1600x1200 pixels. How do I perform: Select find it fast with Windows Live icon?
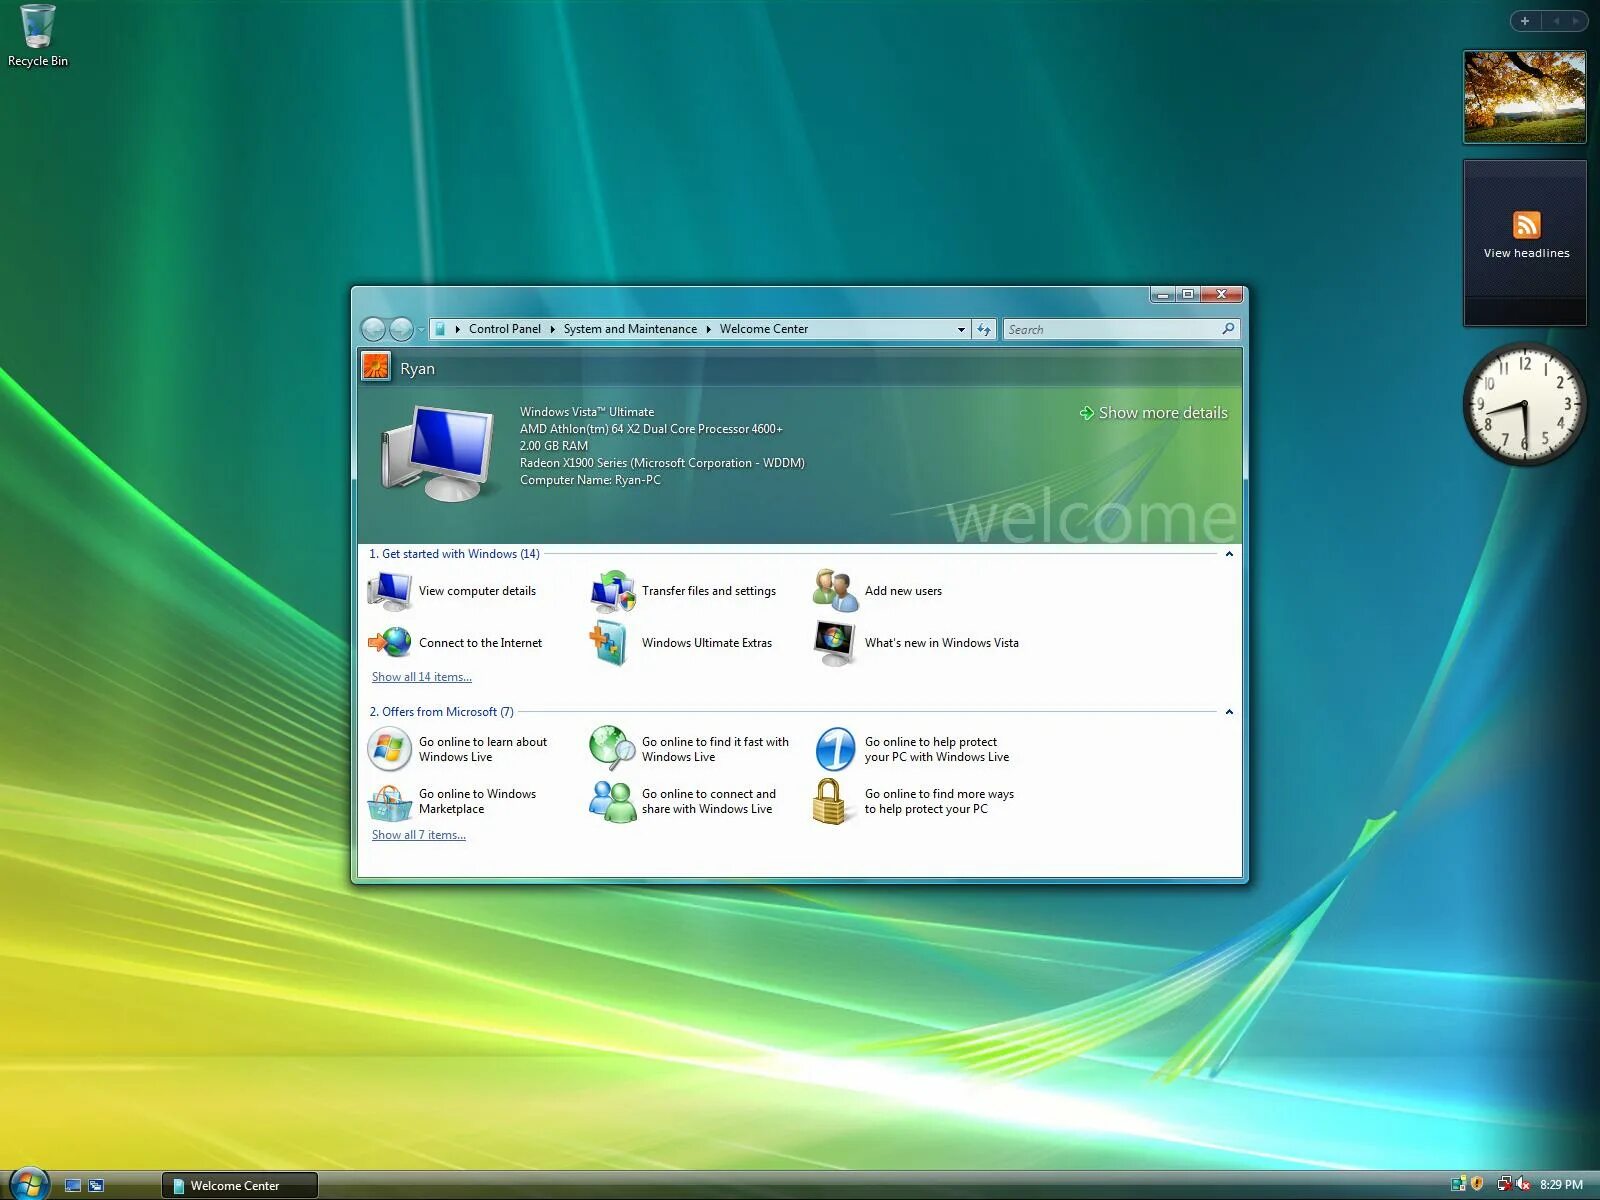[612, 749]
